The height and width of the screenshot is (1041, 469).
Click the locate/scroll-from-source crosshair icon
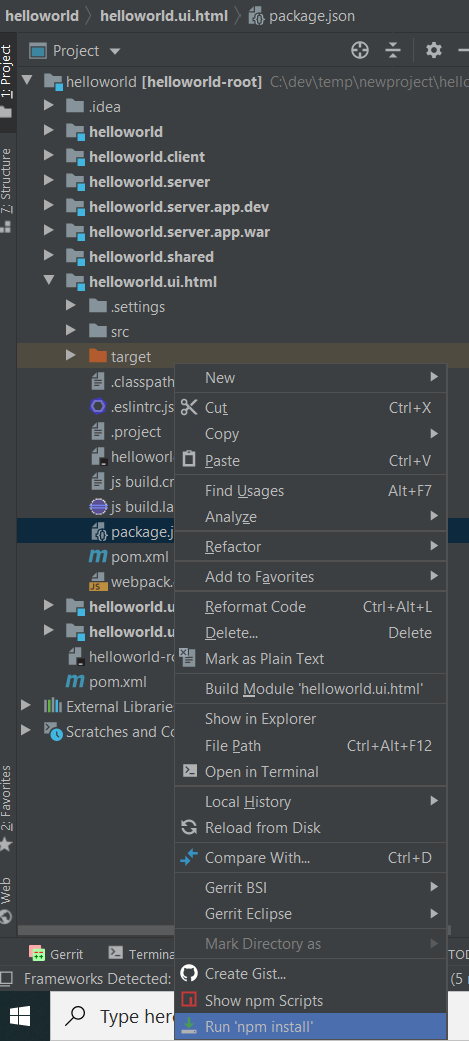point(359,50)
